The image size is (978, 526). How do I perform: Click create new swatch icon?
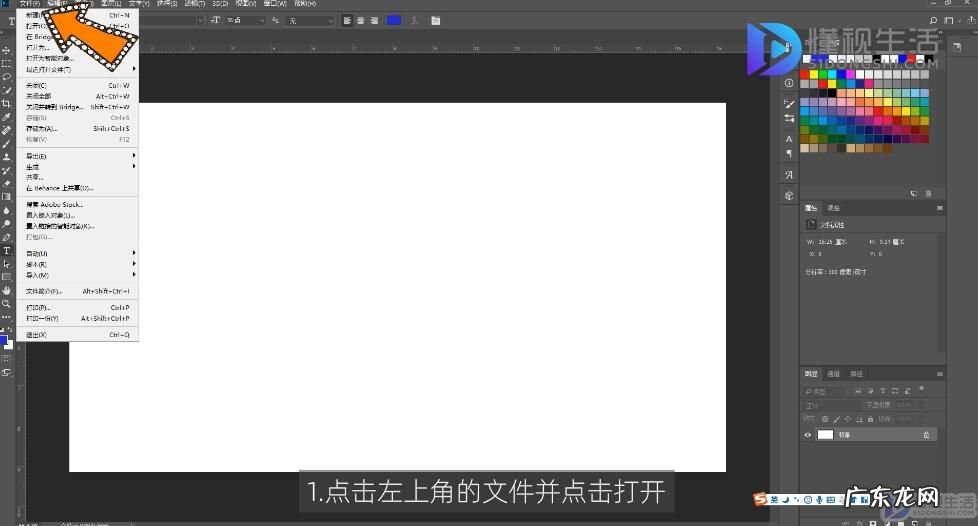(x=914, y=193)
